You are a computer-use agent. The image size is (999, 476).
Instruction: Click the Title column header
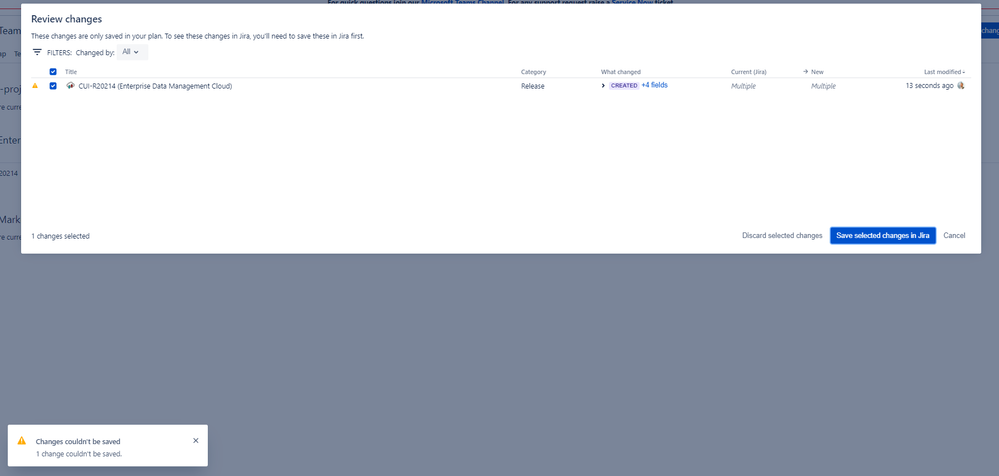pos(71,72)
